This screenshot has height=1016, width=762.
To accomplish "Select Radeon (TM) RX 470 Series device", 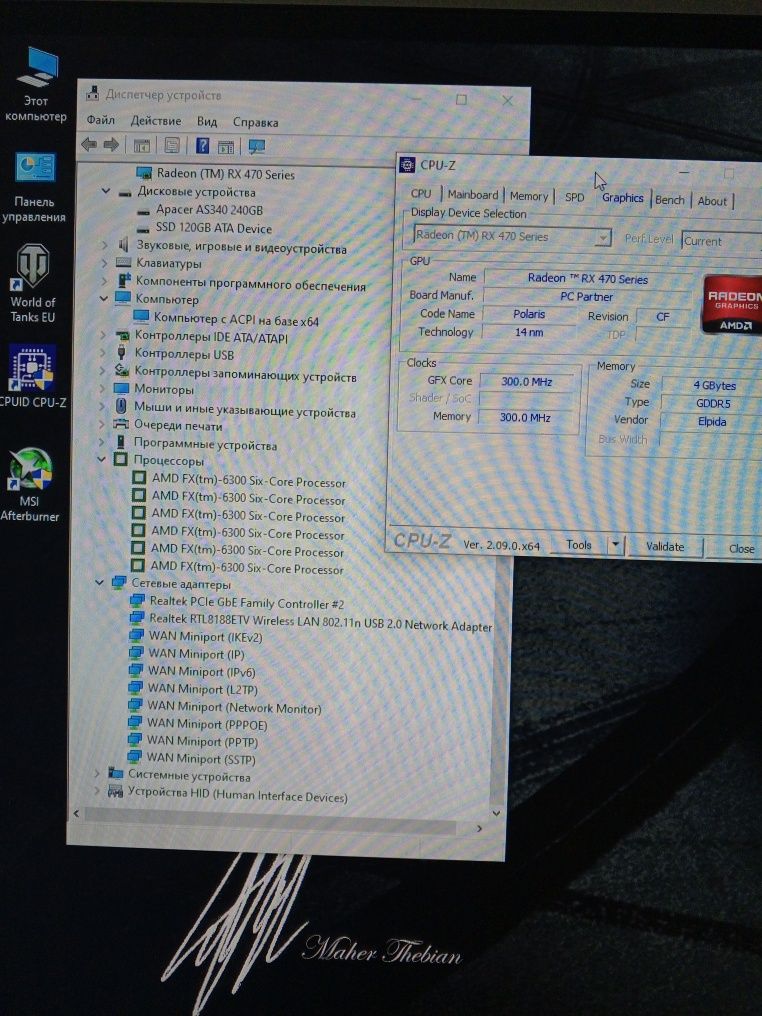I will pos(216,174).
